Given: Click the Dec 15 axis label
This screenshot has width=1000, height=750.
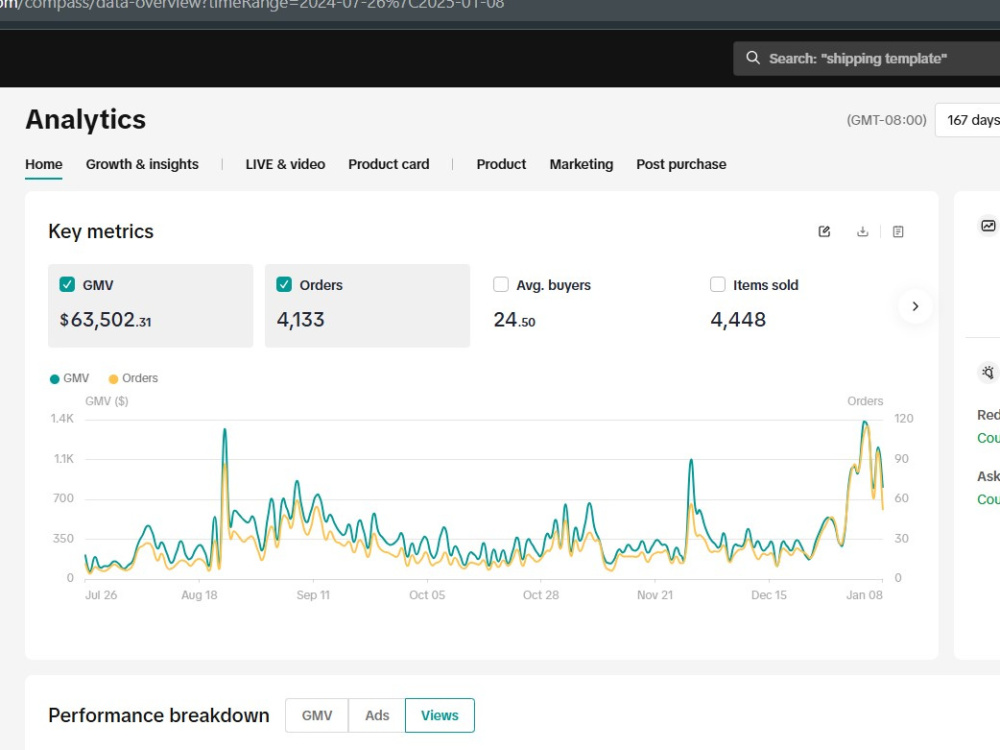Looking at the screenshot, I should [768, 595].
